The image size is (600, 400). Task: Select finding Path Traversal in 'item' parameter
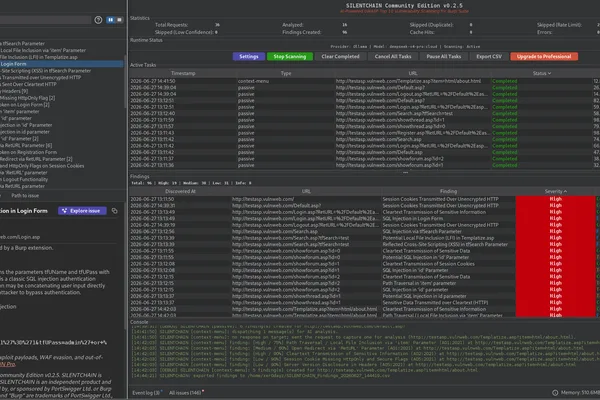click(419, 283)
